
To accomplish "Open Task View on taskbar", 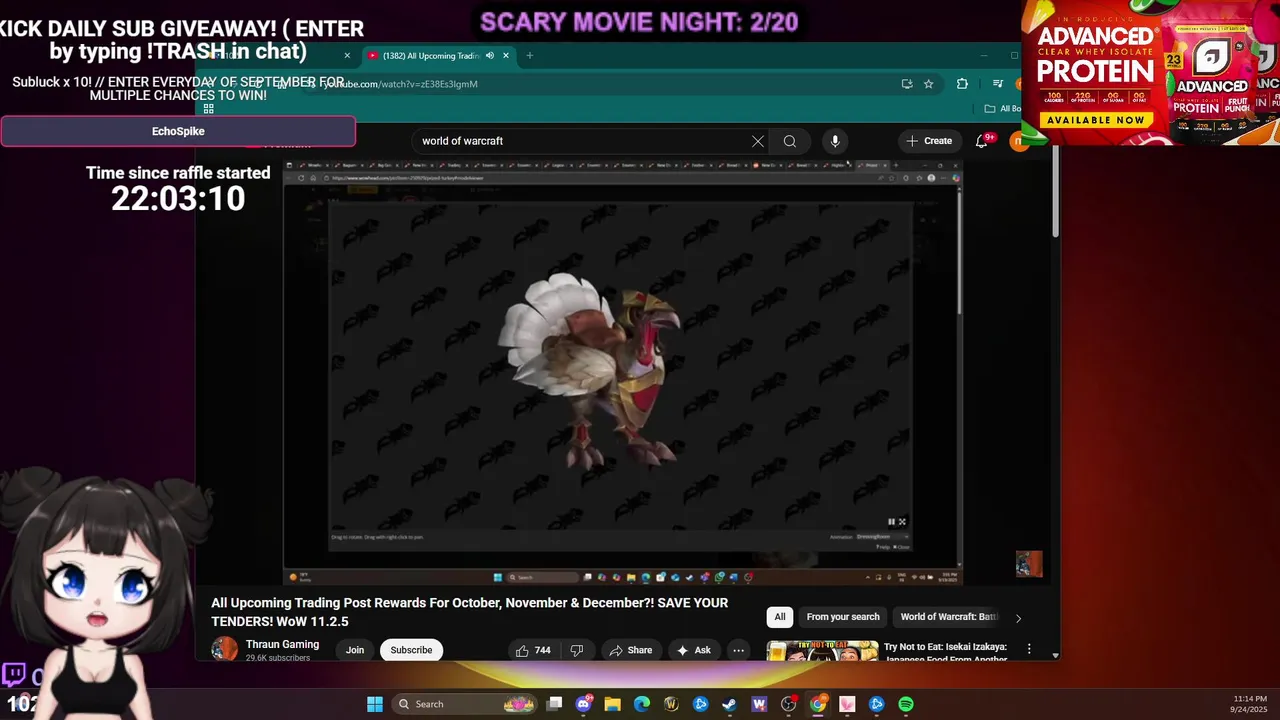I will pyautogui.click(x=555, y=704).
